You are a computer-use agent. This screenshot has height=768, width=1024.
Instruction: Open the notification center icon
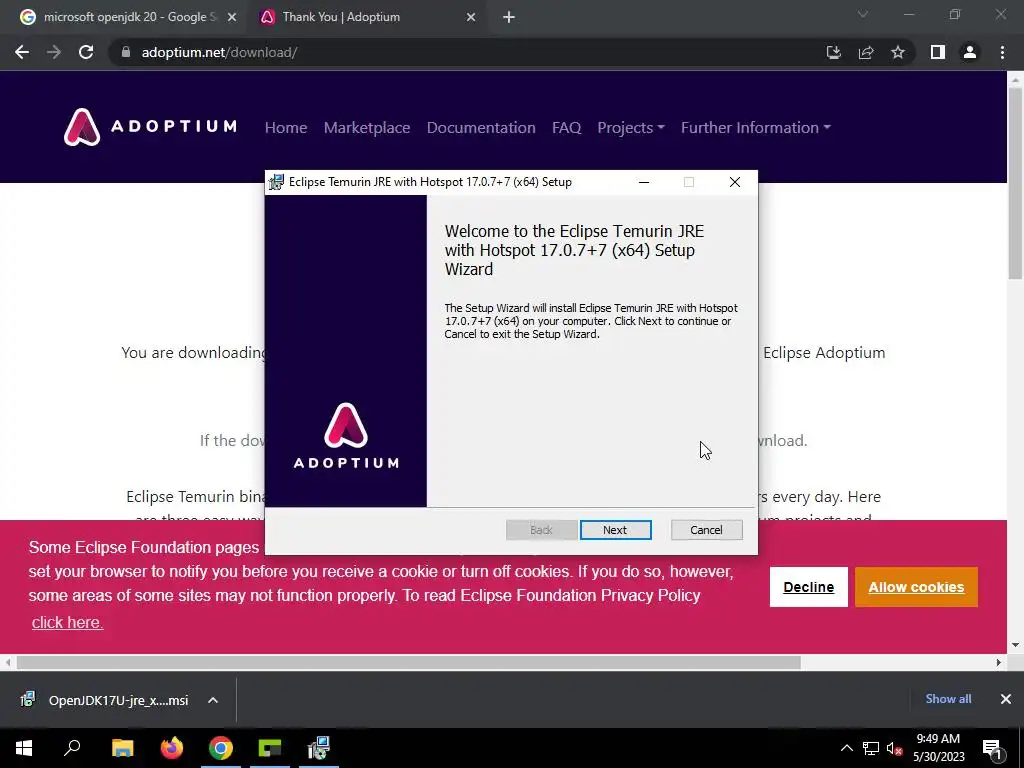pyautogui.click(x=992, y=748)
